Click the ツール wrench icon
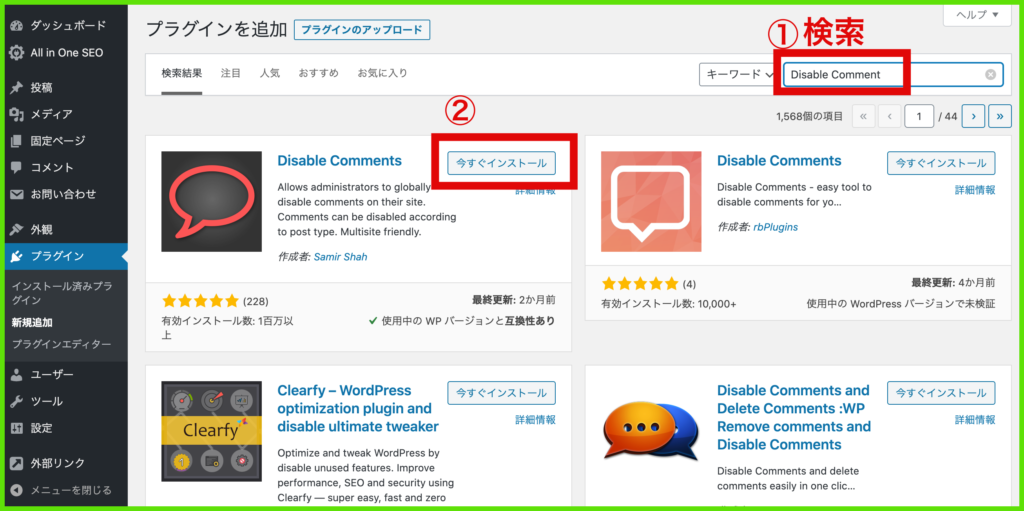 [17, 401]
